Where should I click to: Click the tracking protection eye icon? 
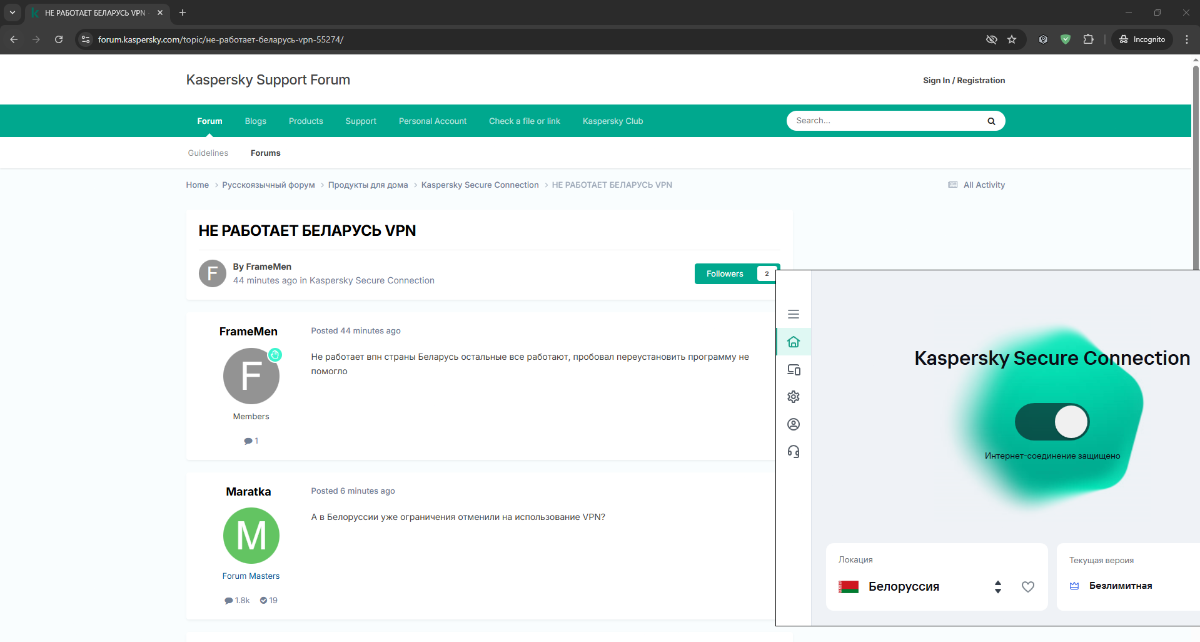pyautogui.click(x=991, y=39)
